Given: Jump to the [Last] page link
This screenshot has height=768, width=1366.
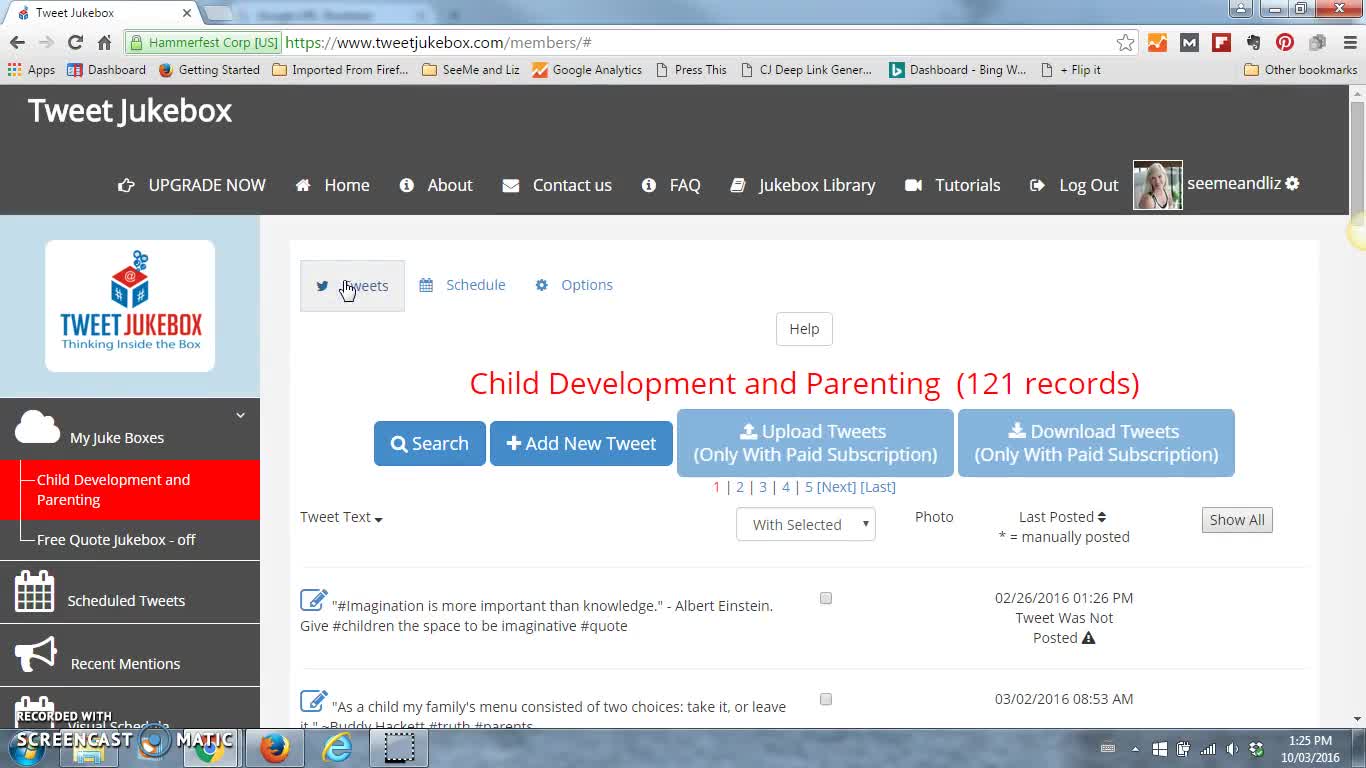Looking at the screenshot, I should pos(878,487).
